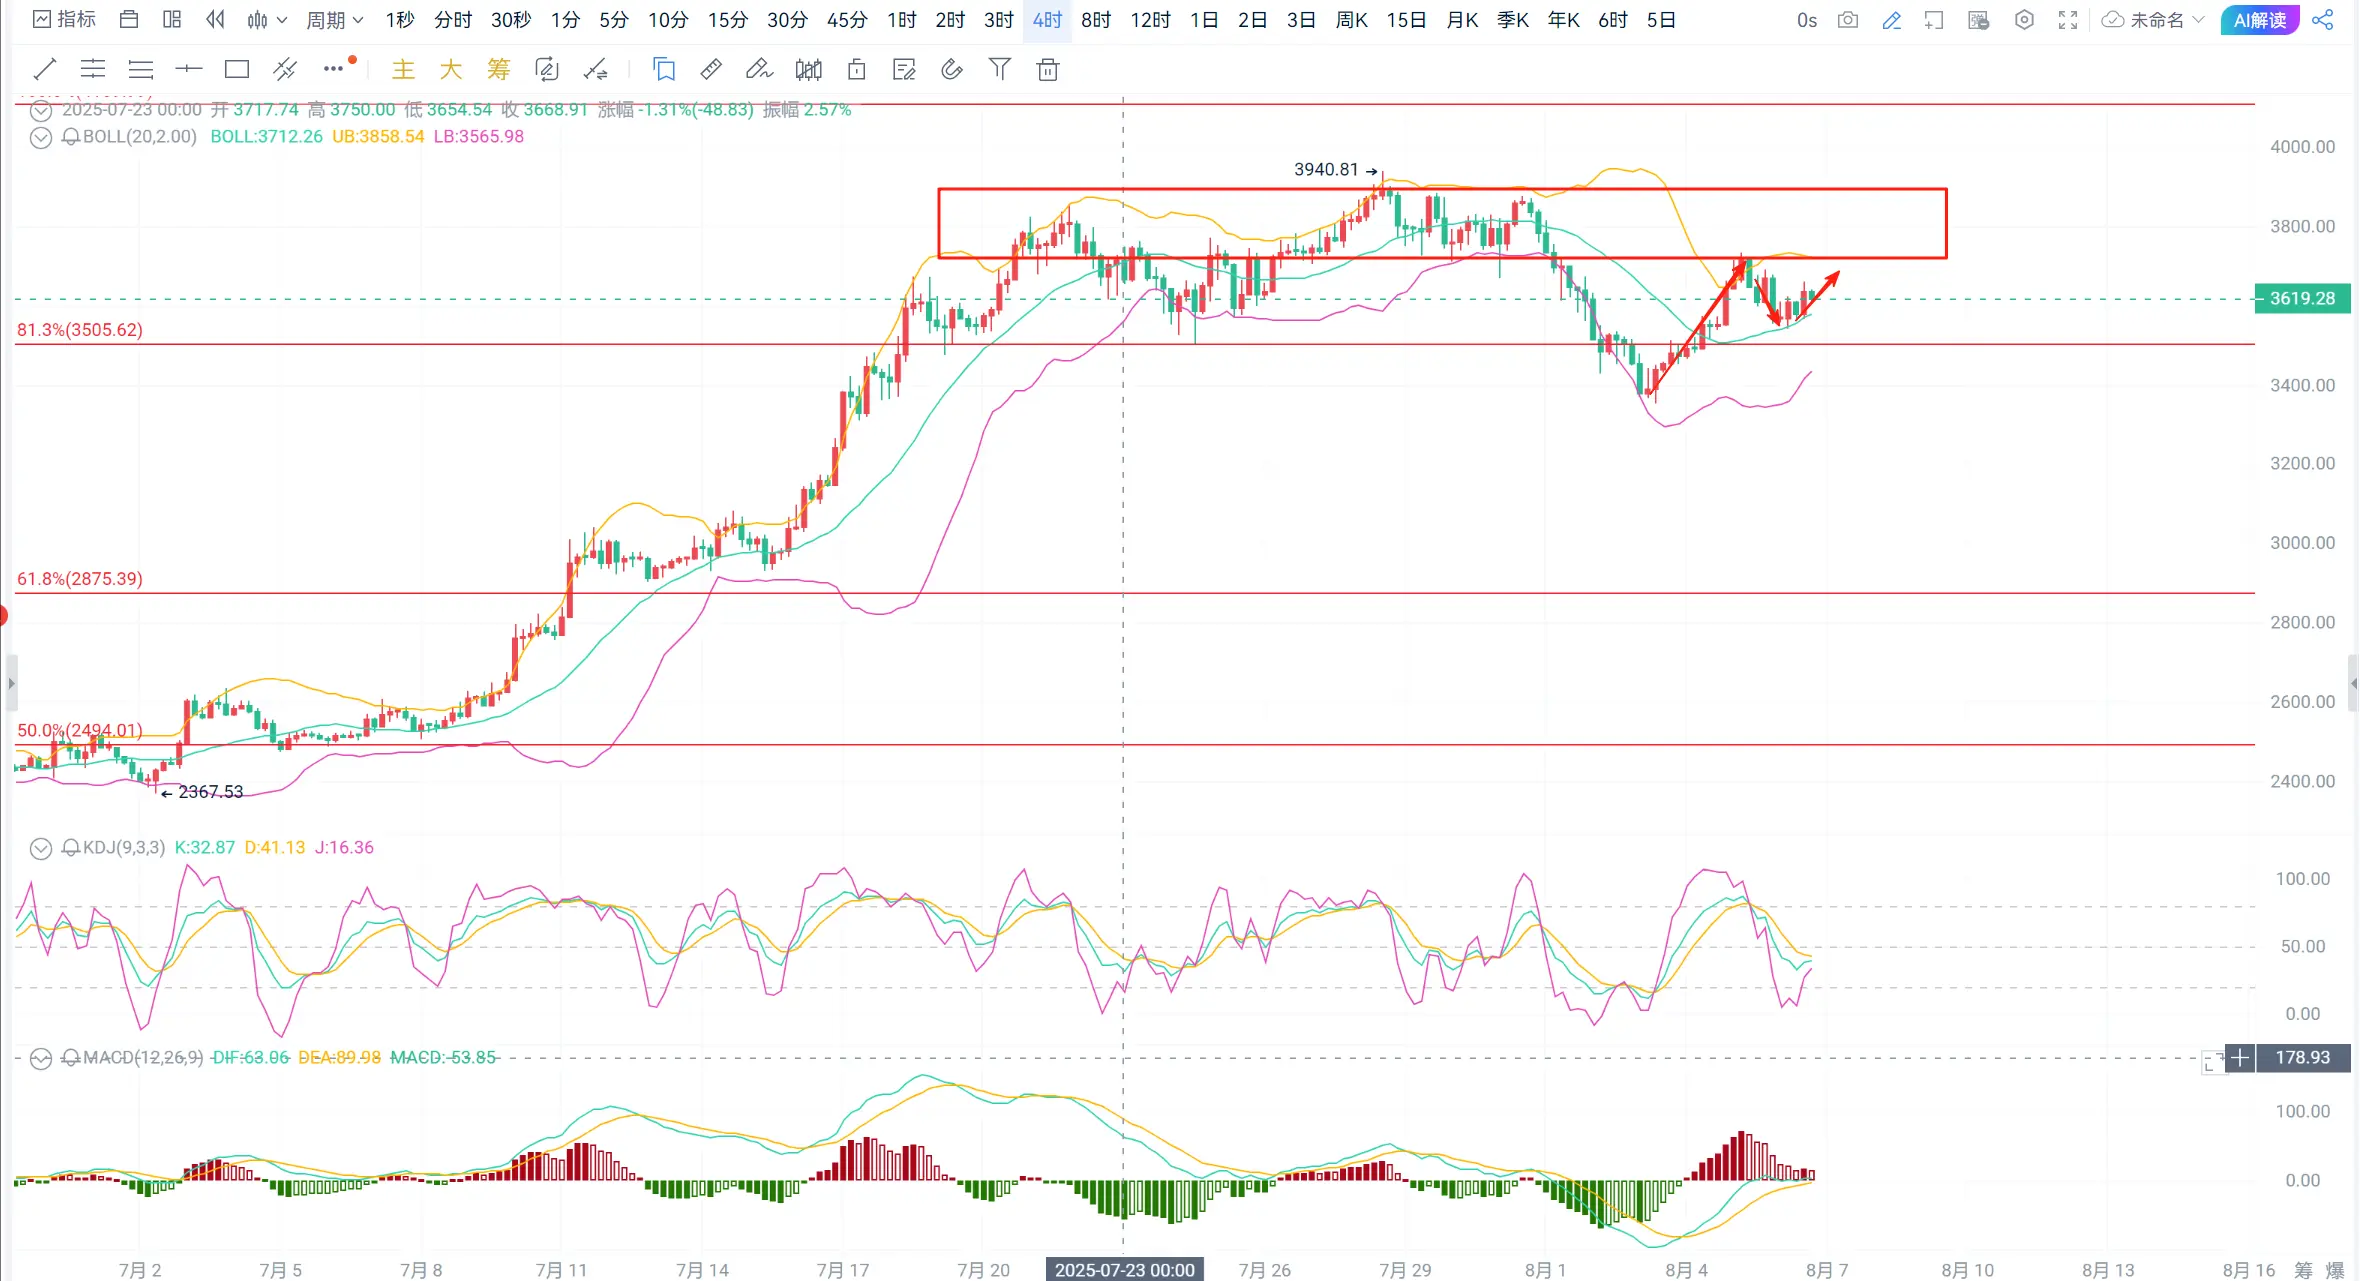Click the bullet comment (弹) icon
2360x1281 pixels.
(1978, 20)
